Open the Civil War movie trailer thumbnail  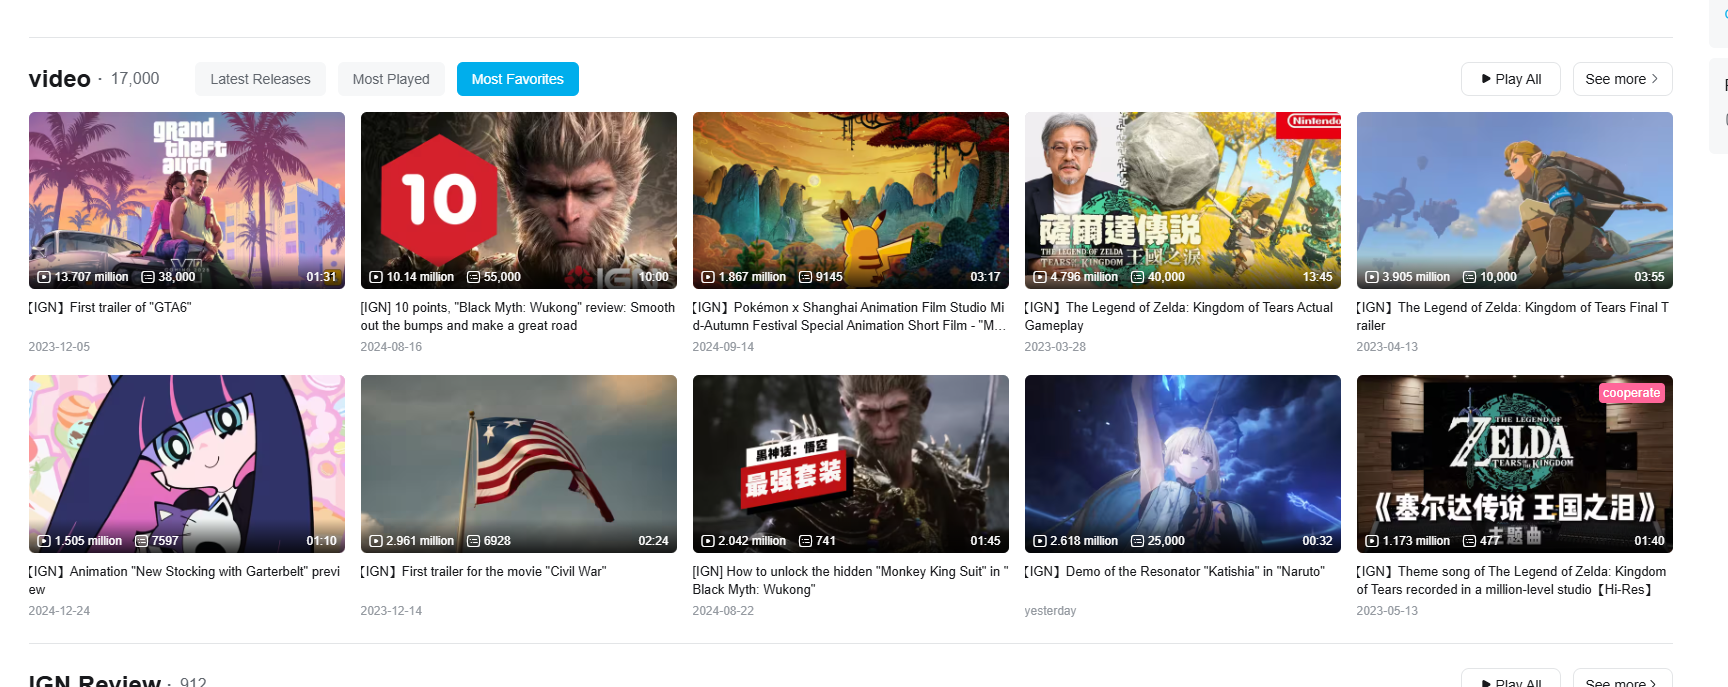click(x=519, y=464)
